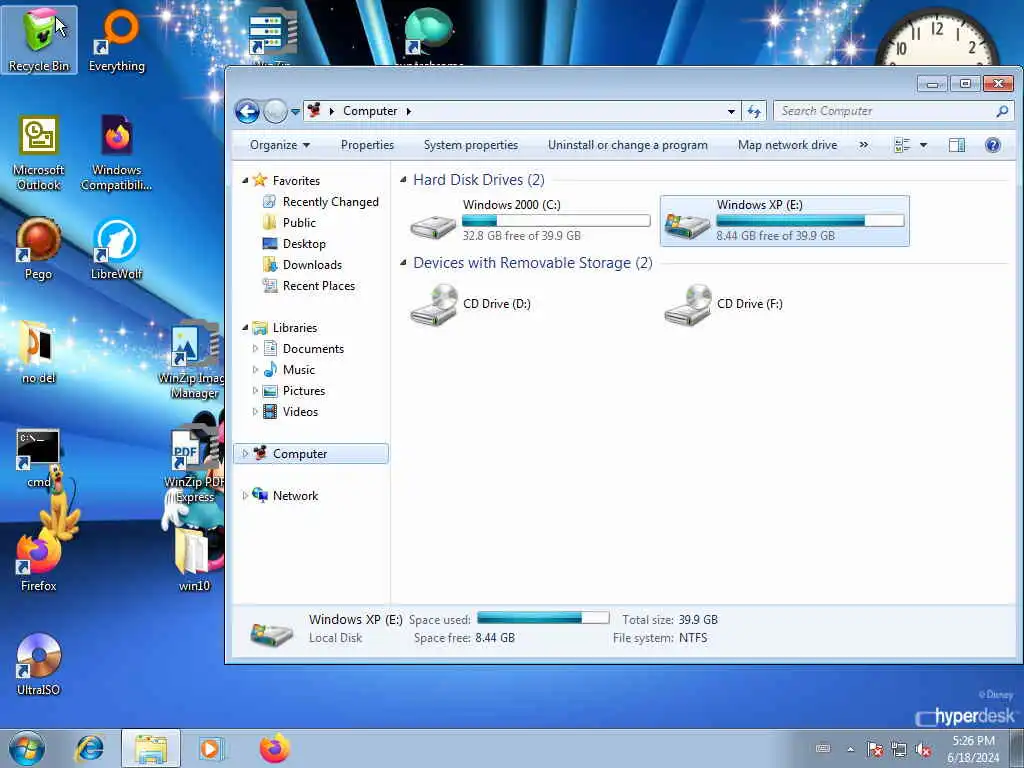This screenshot has height=768, width=1024.
Task: Click Show desktop strip at taskbar end
Action: 1017,748
